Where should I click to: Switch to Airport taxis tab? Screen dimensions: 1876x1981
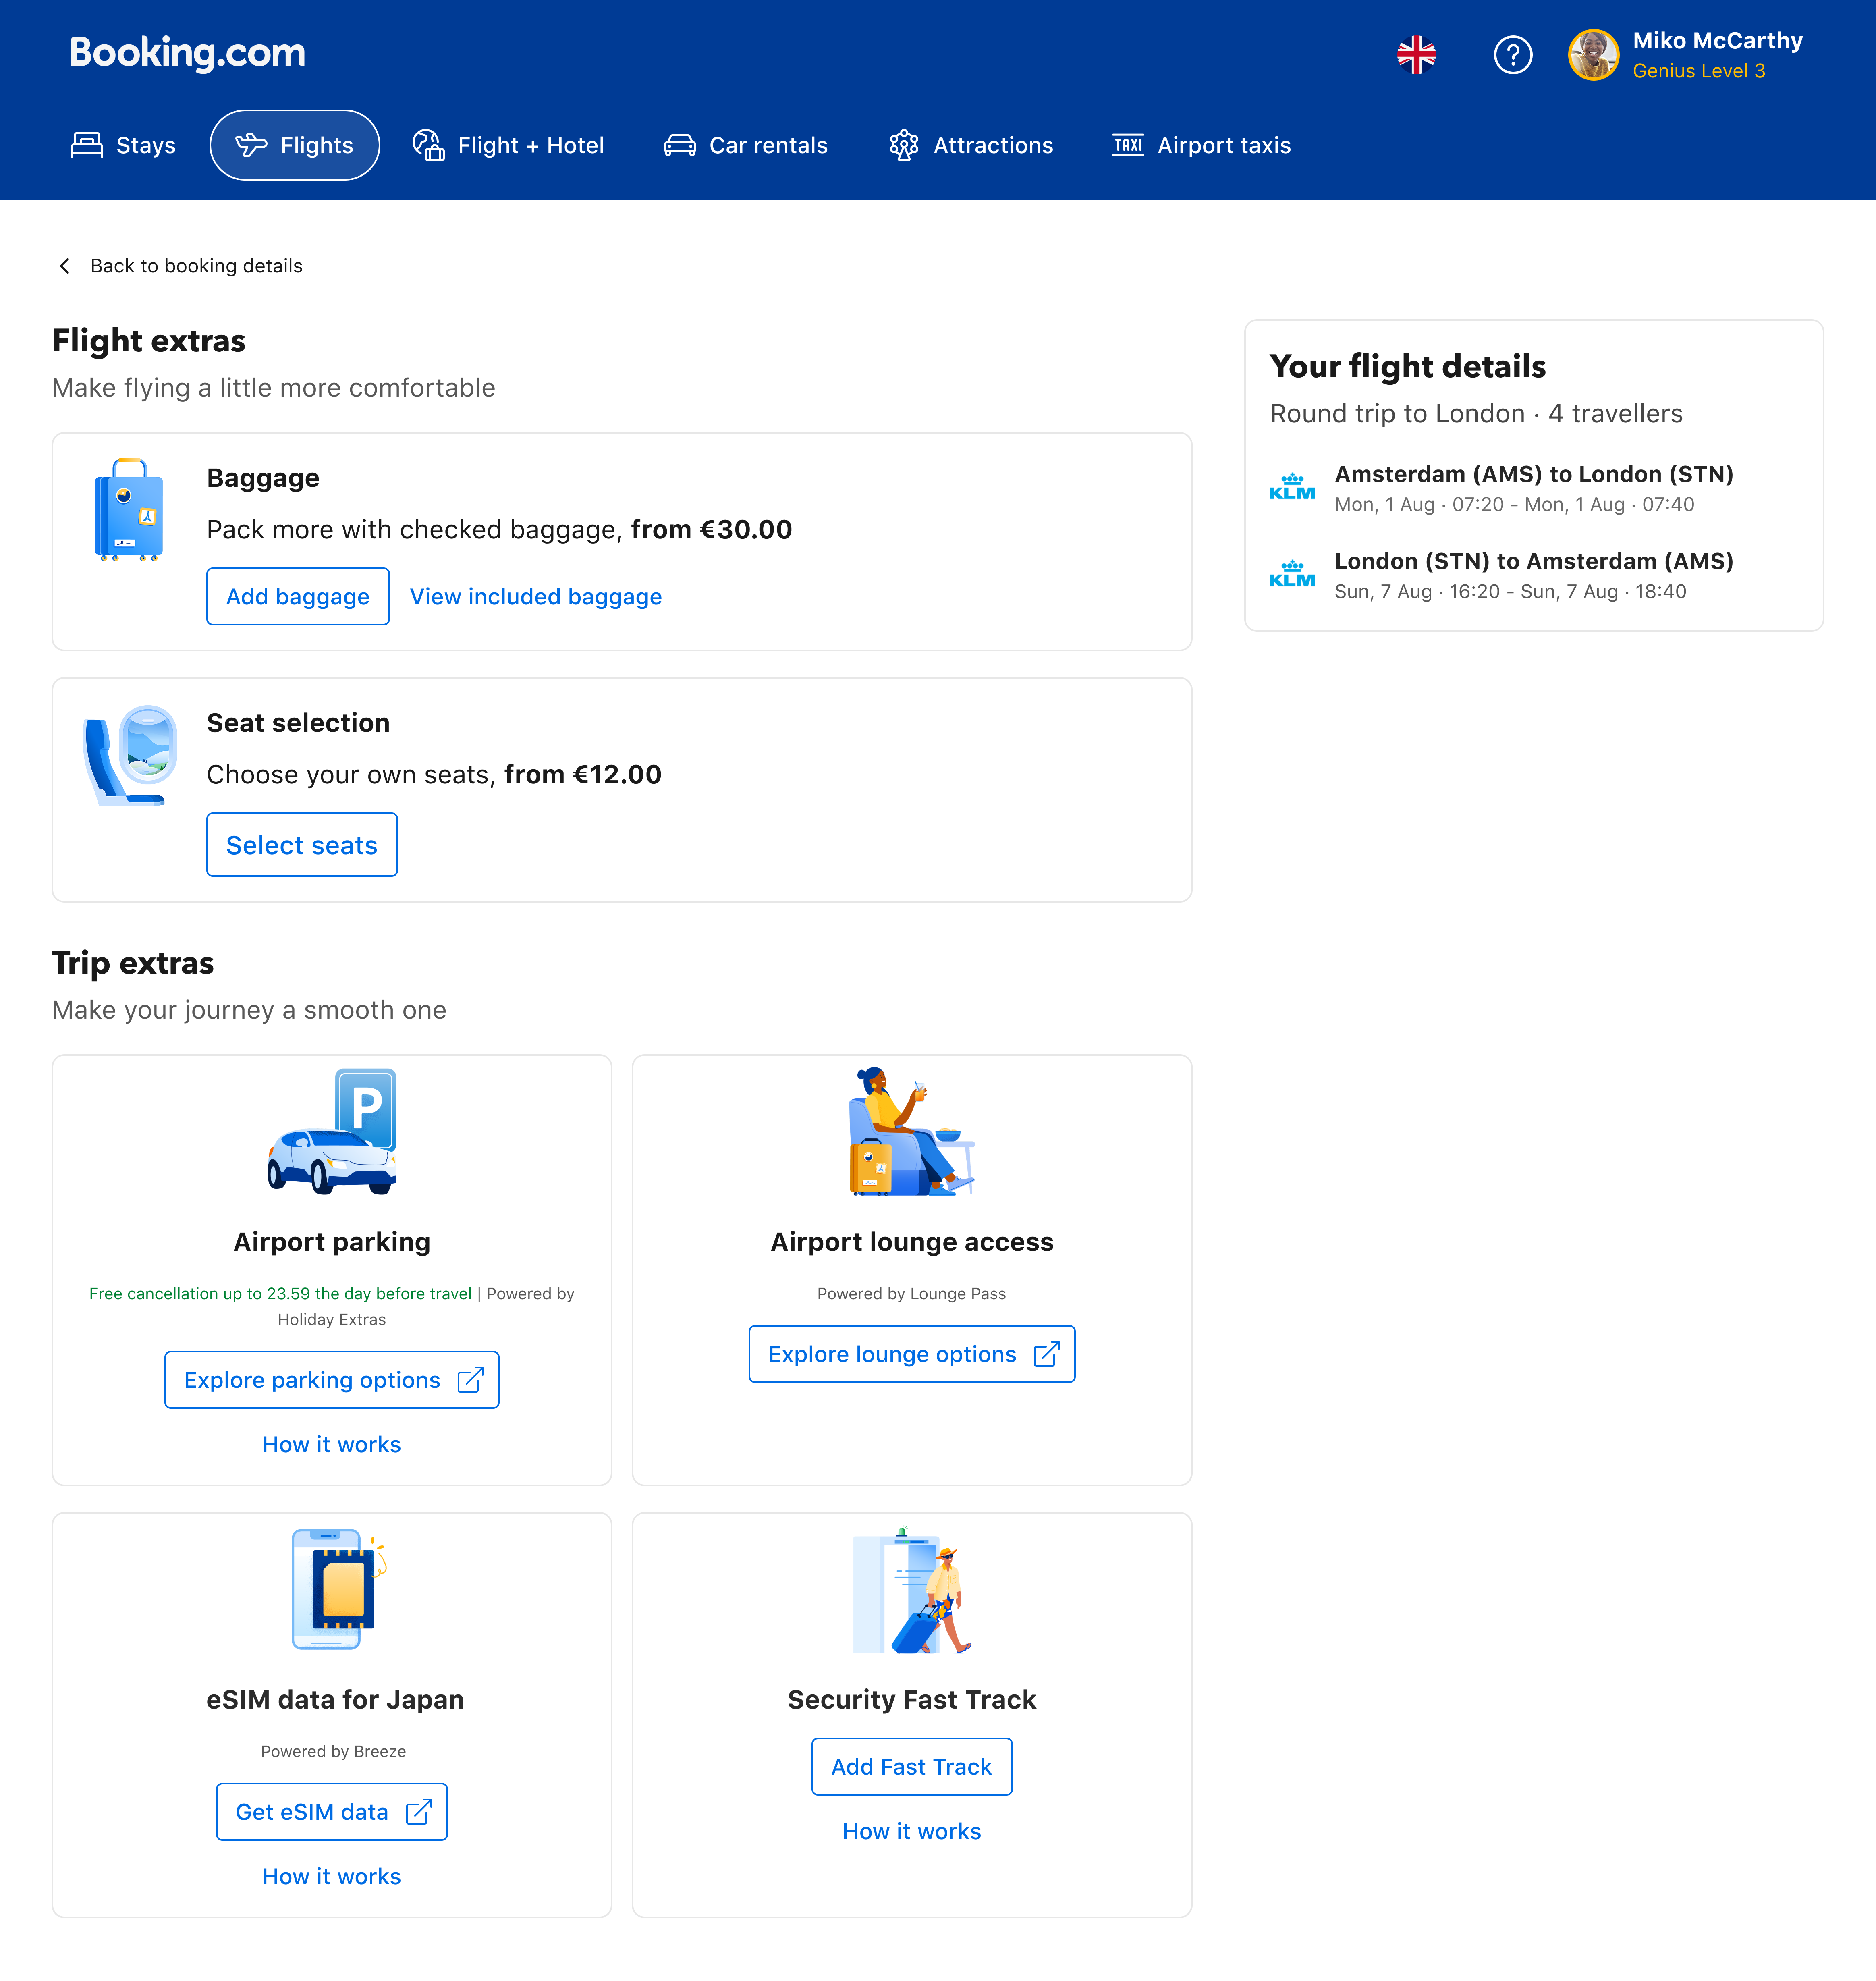coord(1201,145)
